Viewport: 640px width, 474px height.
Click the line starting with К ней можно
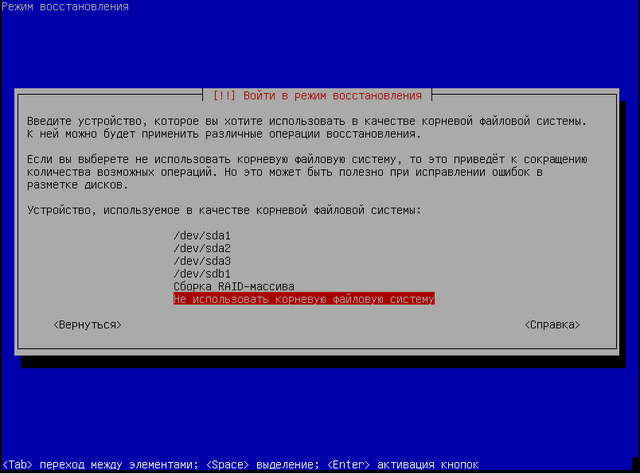224,133
